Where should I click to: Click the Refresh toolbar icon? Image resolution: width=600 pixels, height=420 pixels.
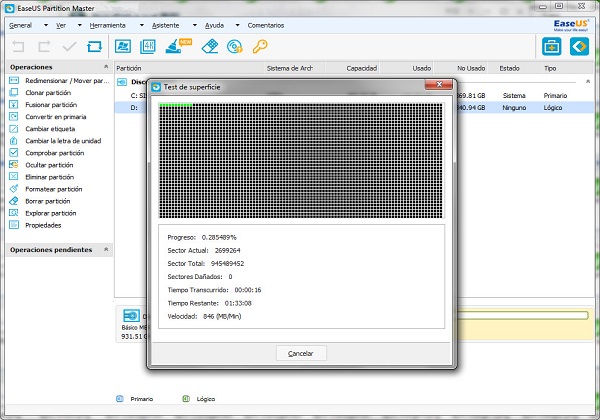[x=94, y=47]
